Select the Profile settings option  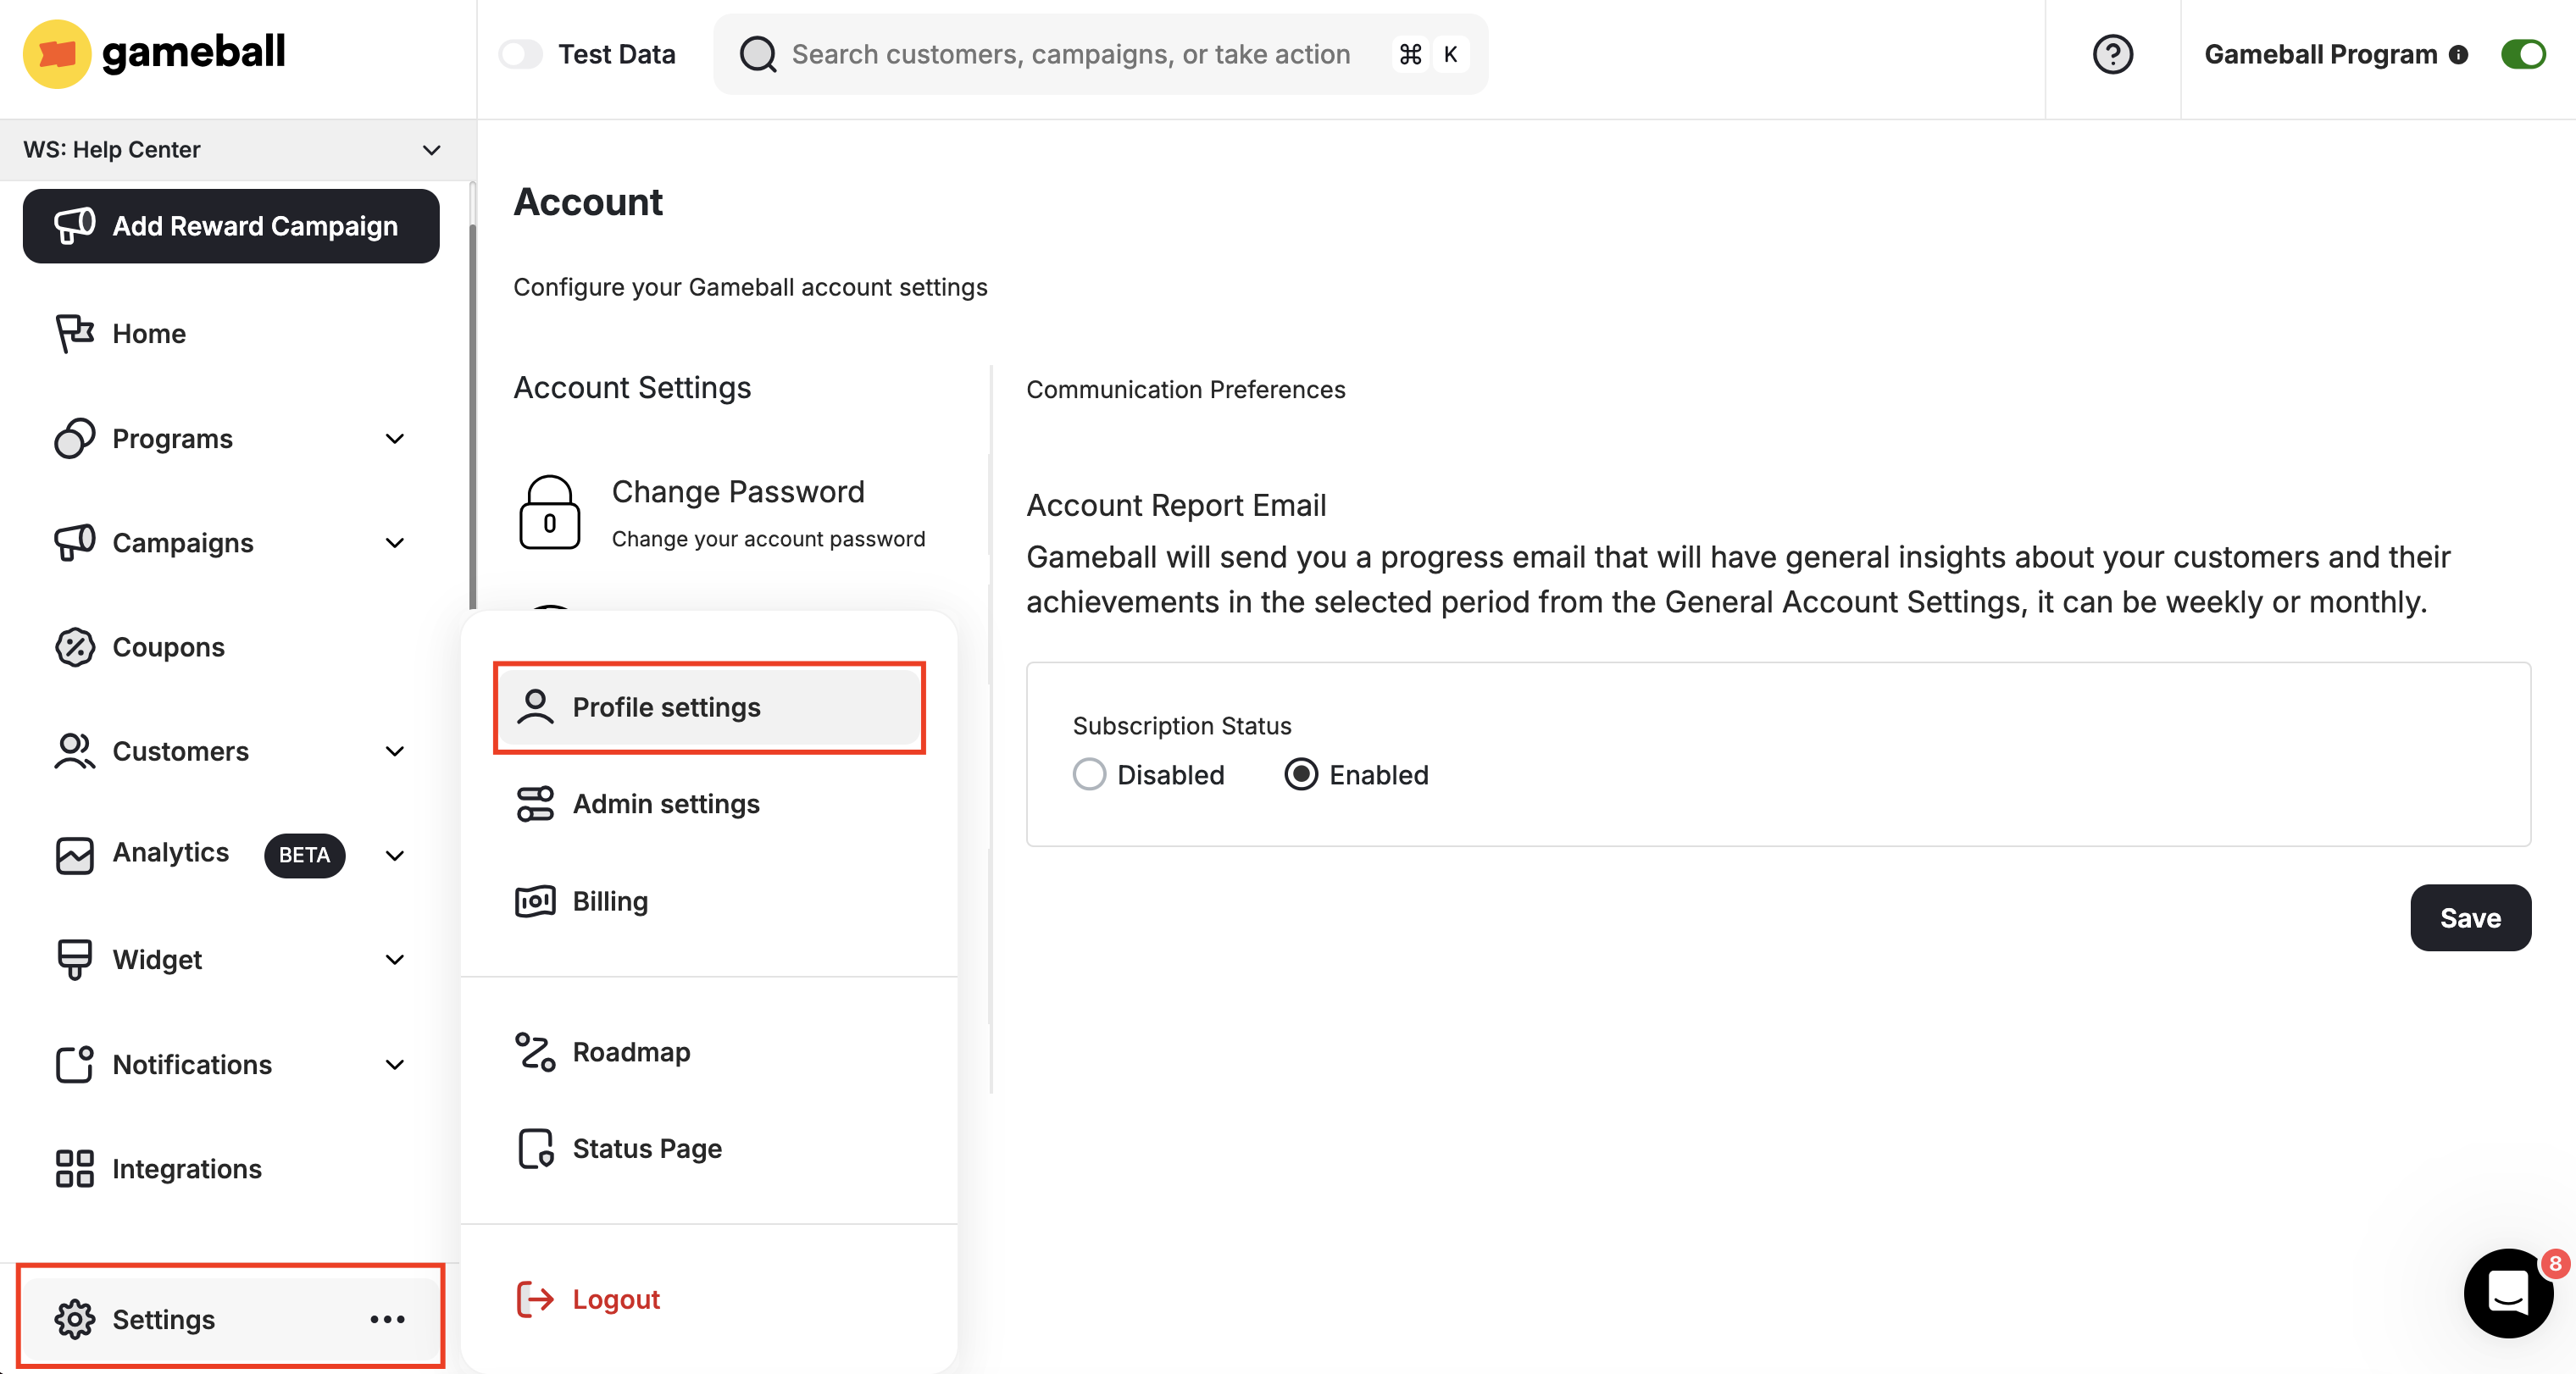tap(666, 707)
